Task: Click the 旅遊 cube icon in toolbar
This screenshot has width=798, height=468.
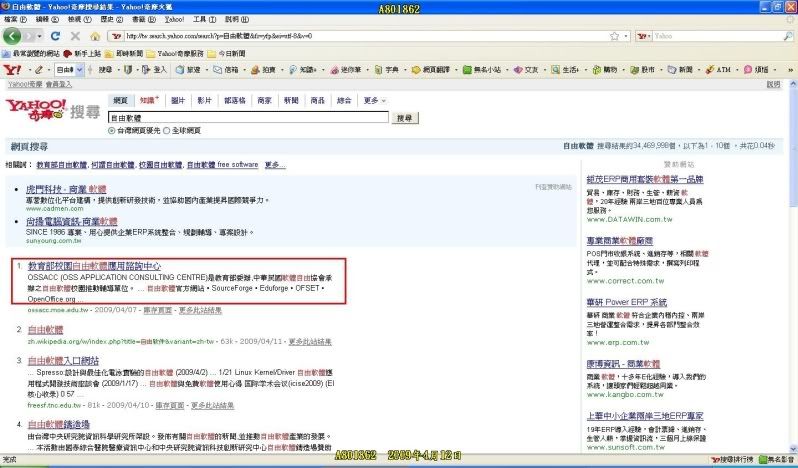Action: click(180, 70)
